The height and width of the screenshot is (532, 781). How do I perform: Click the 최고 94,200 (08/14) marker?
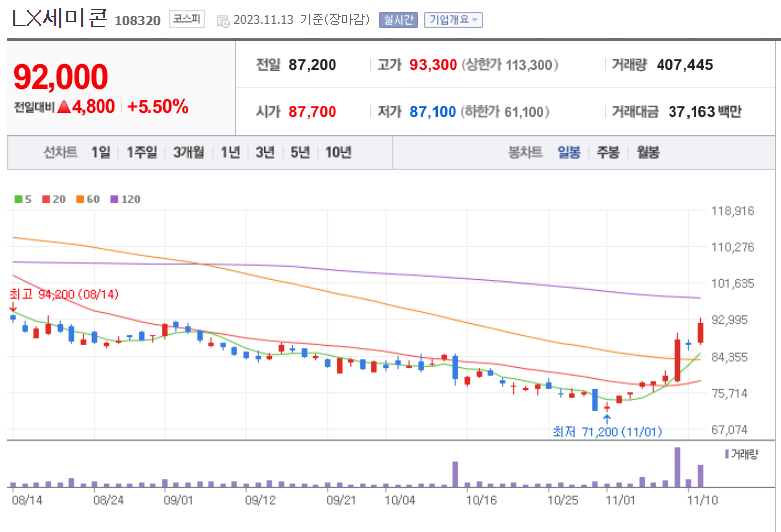click(64, 294)
